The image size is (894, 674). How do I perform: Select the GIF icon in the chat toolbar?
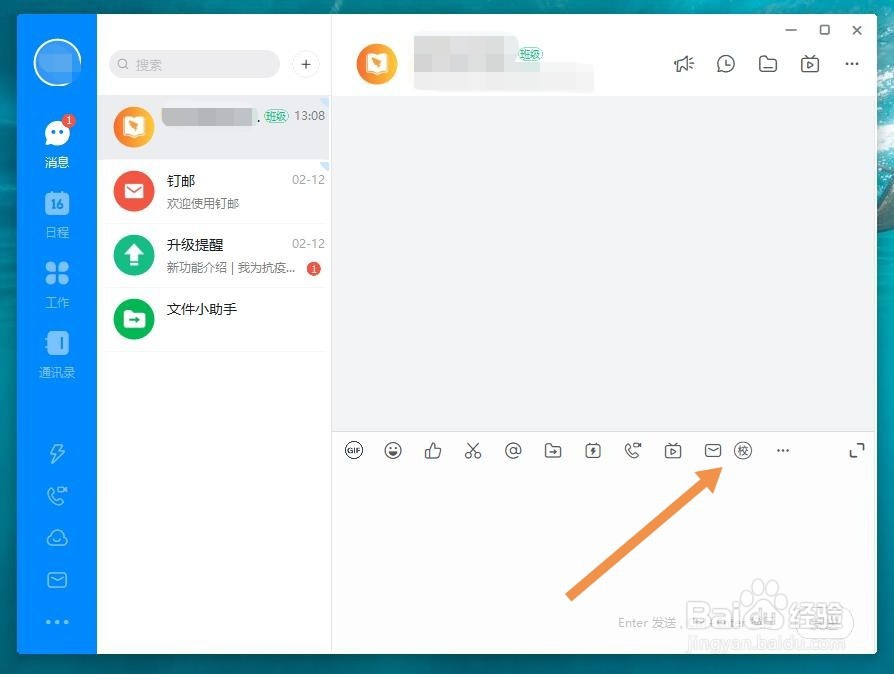point(354,450)
